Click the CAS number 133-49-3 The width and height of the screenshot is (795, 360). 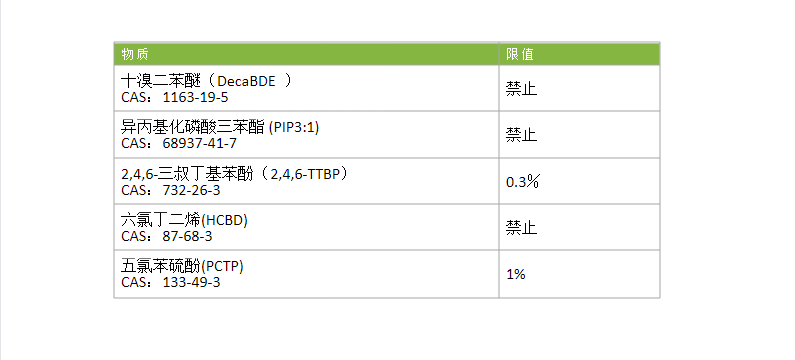click(191, 282)
